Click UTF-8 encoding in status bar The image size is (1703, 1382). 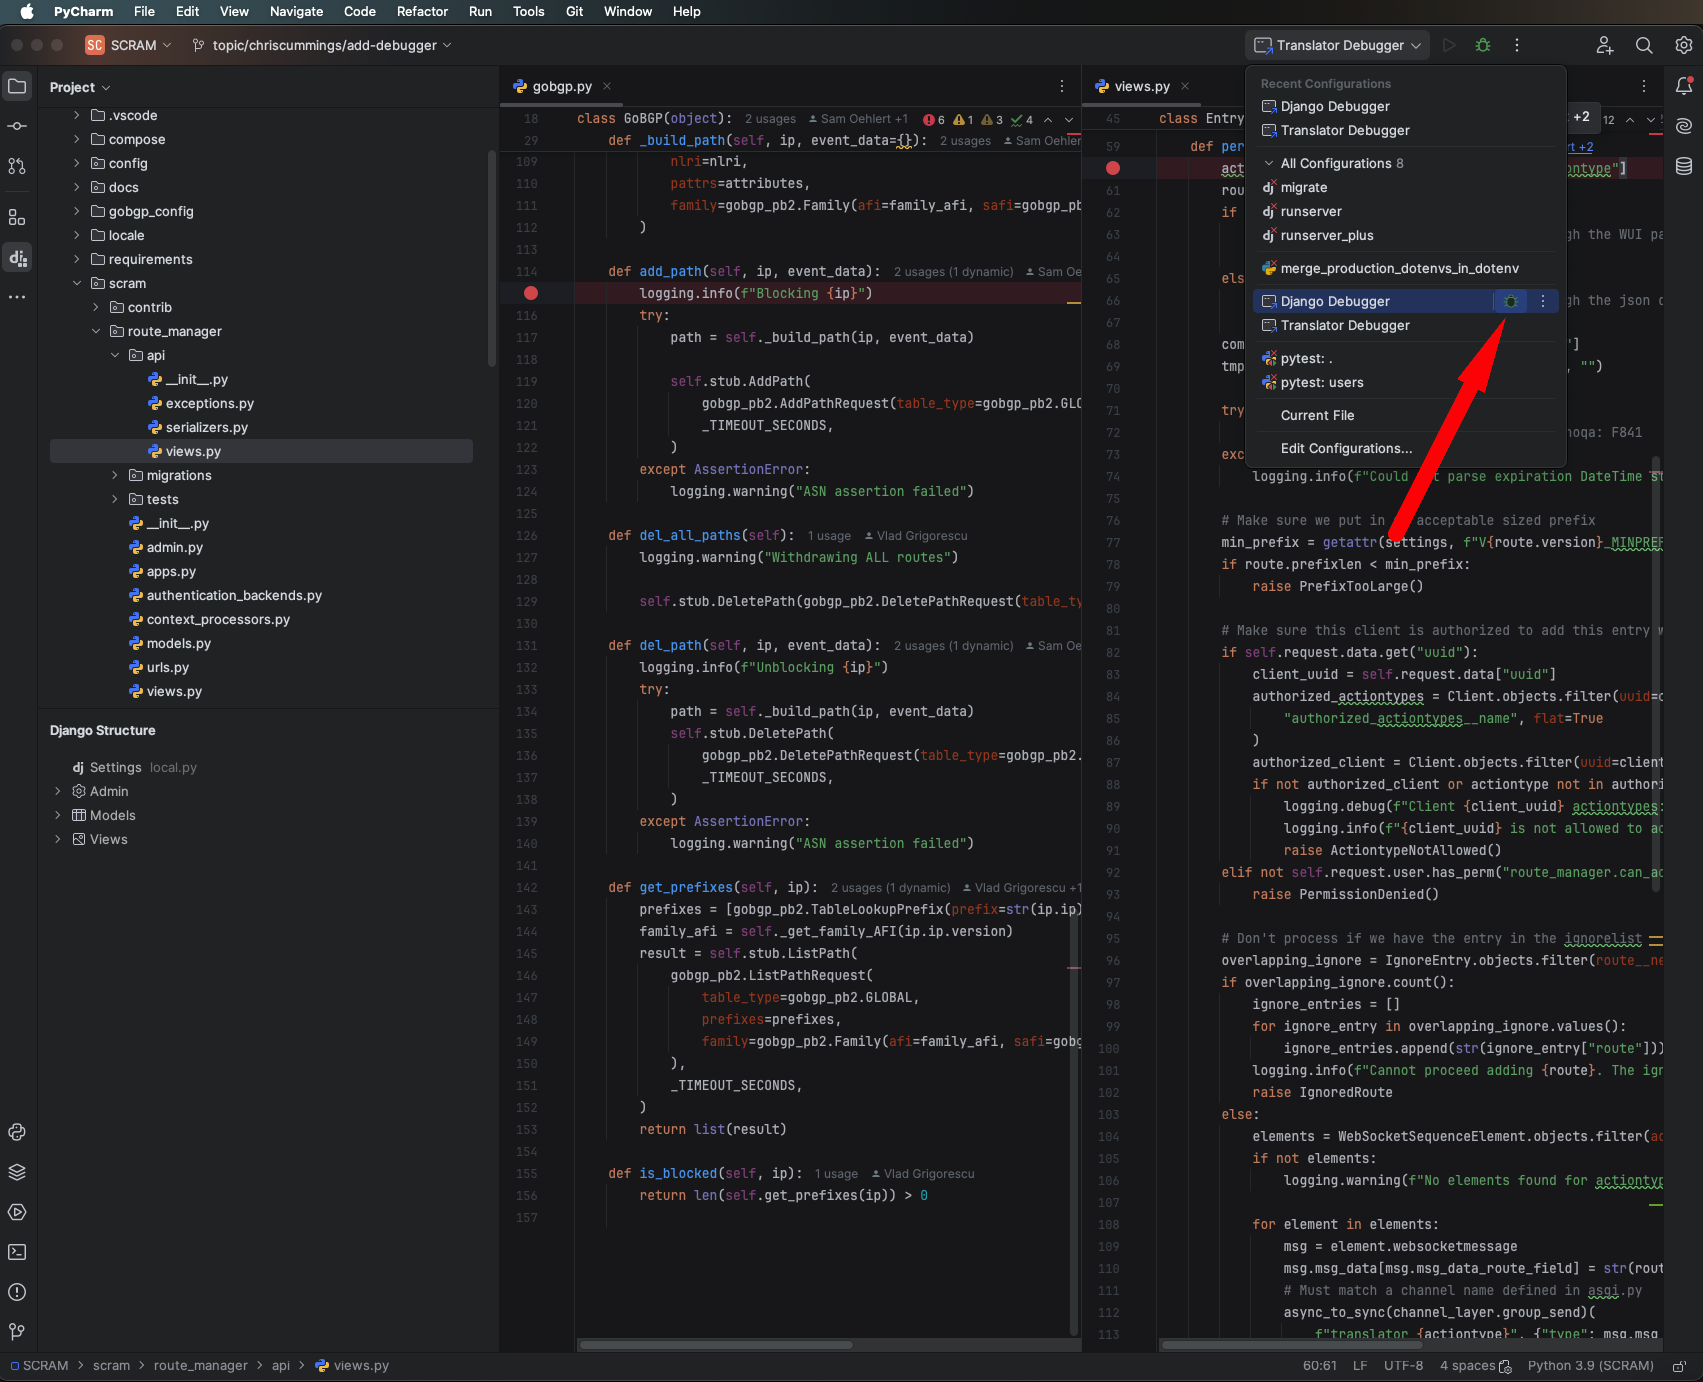click(1403, 1366)
